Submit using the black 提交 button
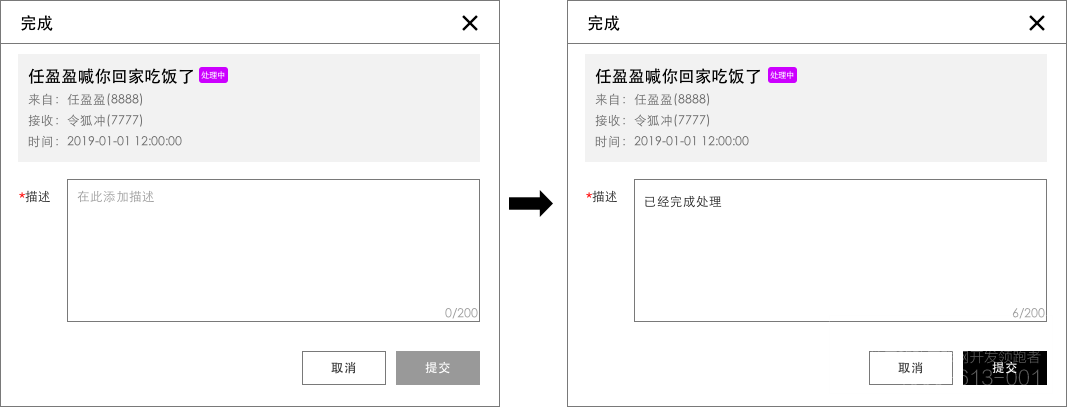This screenshot has height=407, width=1067. [x=1004, y=368]
